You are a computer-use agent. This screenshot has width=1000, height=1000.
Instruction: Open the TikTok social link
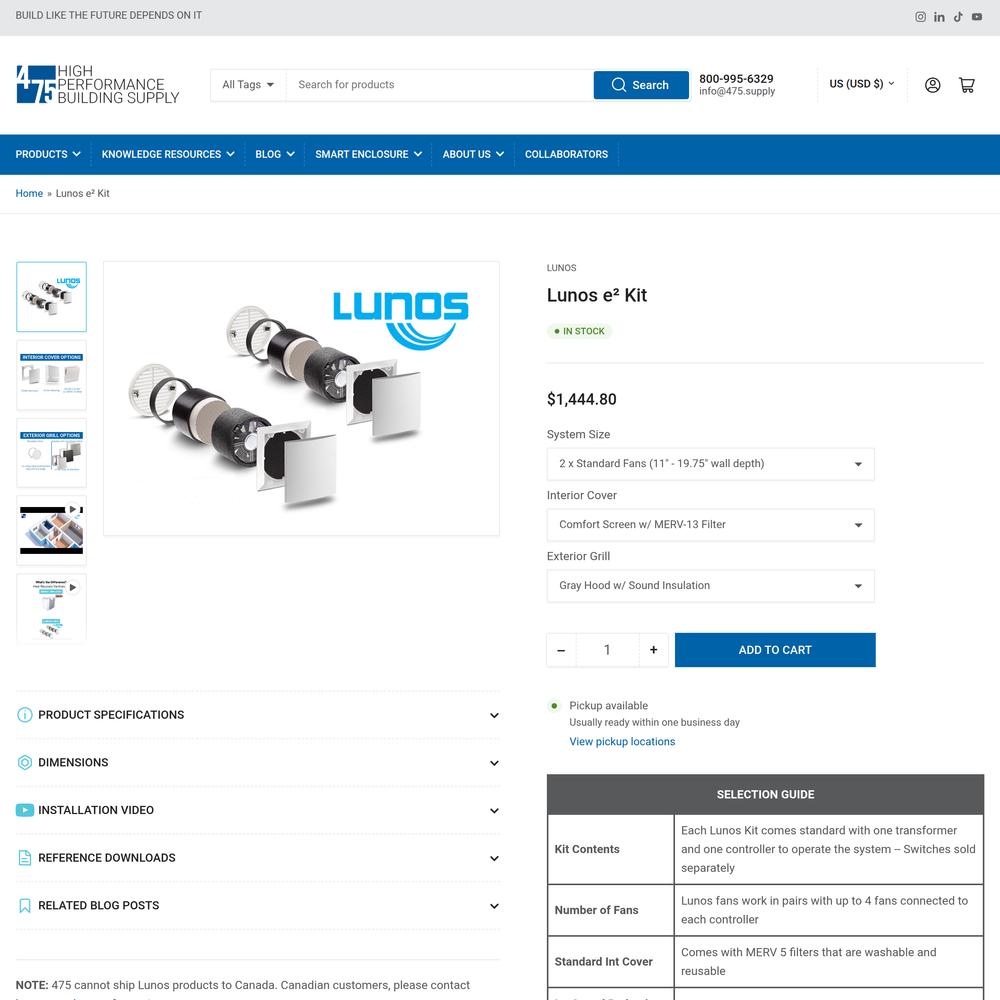(x=958, y=17)
